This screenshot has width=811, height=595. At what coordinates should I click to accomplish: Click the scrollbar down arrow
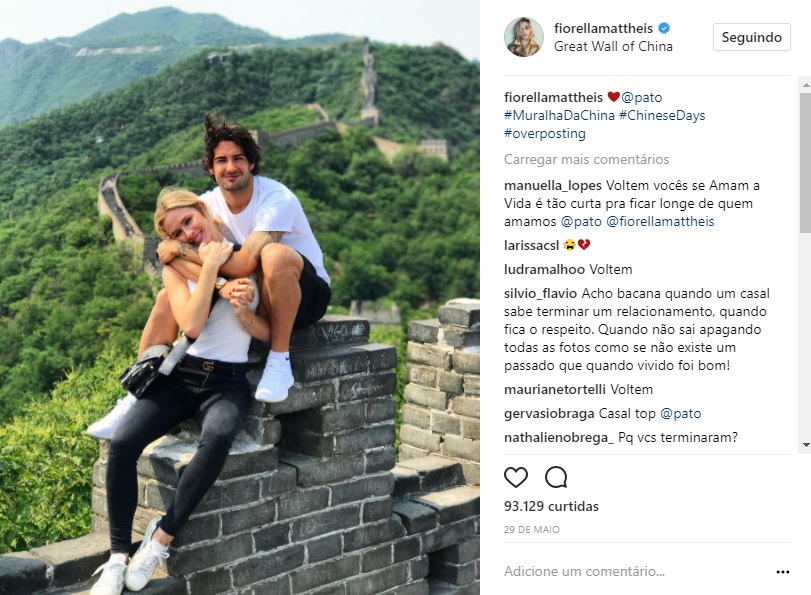pyautogui.click(x=806, y=444)
